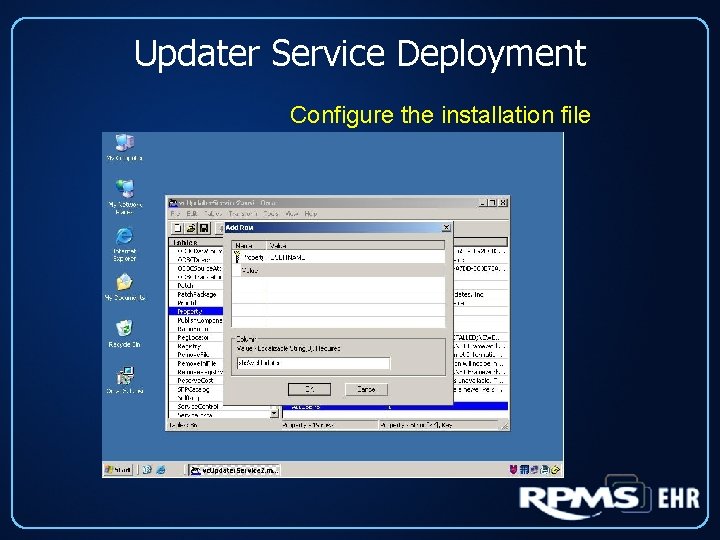
Task: Click the key icon beside Property row
Action: pyautogui.click(x=237, y=257)
